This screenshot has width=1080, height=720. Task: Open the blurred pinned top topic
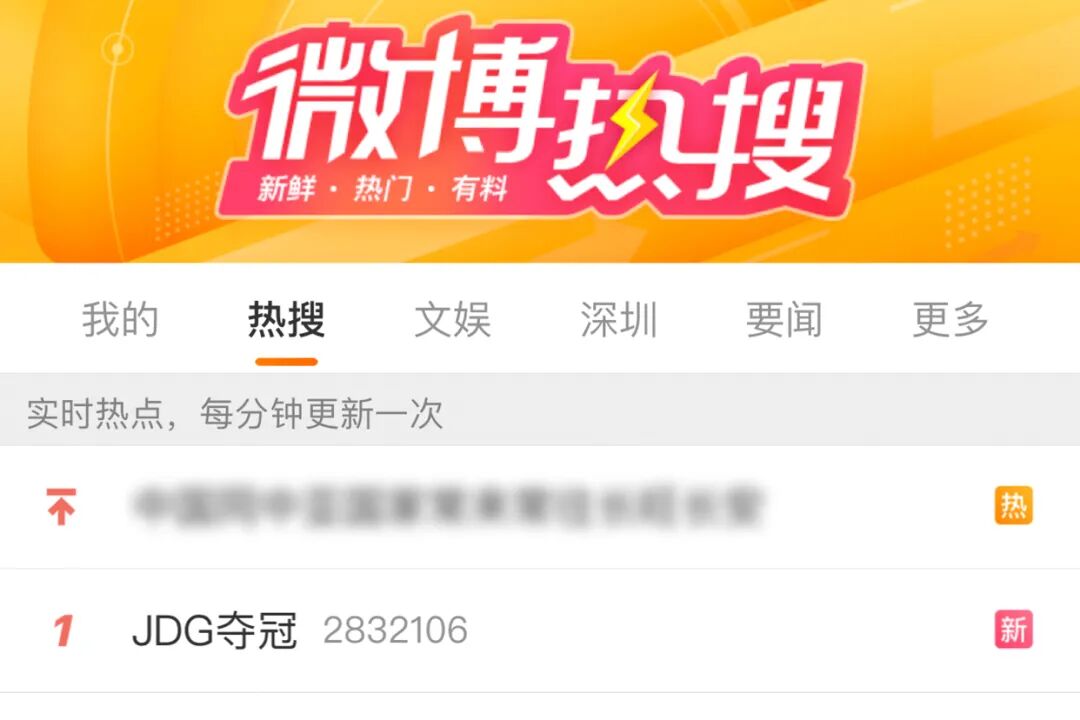(x=448, y=506)
